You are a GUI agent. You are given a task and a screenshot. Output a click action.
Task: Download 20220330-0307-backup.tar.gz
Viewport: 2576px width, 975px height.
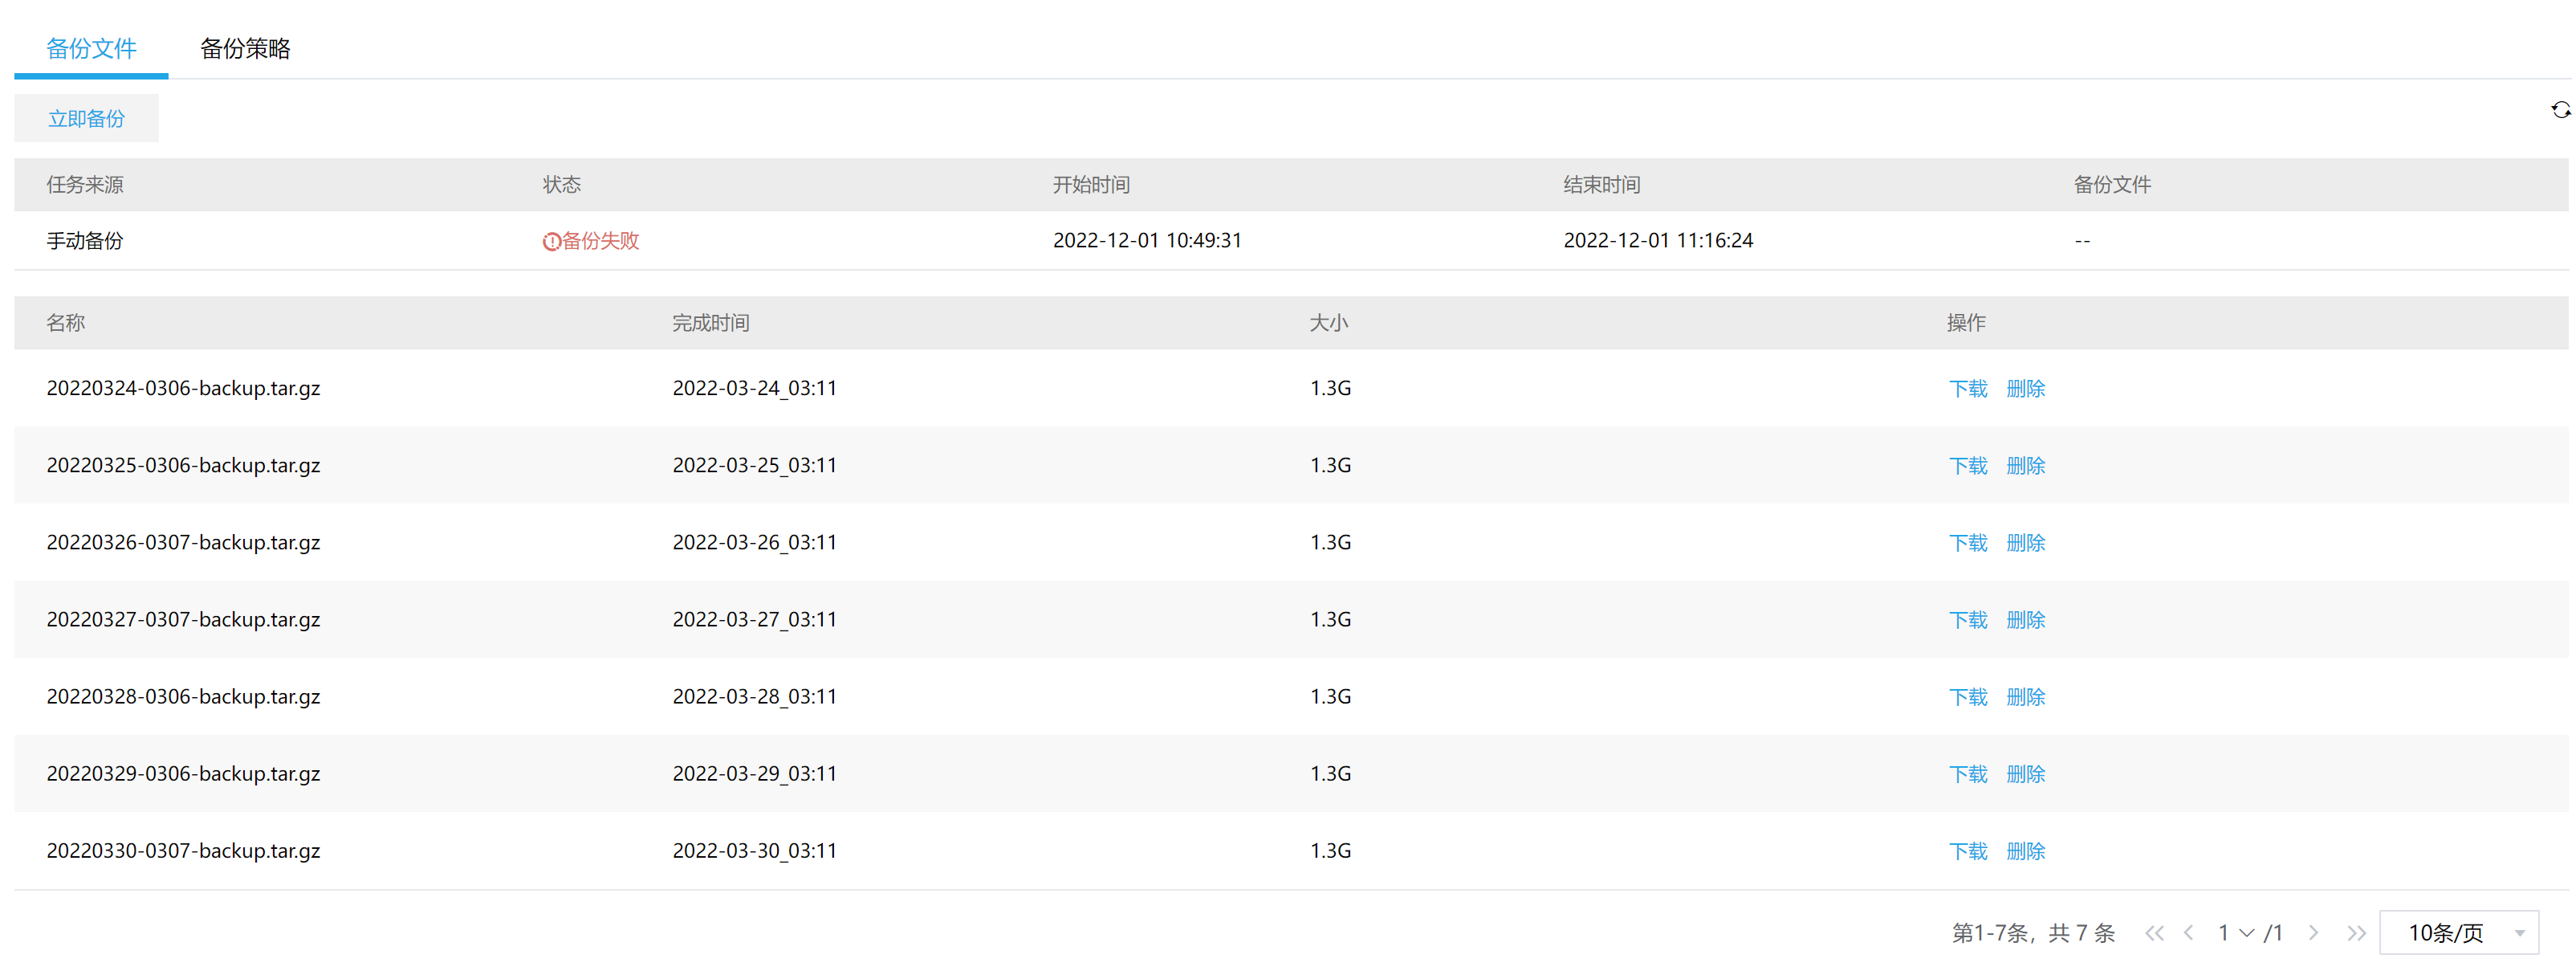pos(1967,851)
